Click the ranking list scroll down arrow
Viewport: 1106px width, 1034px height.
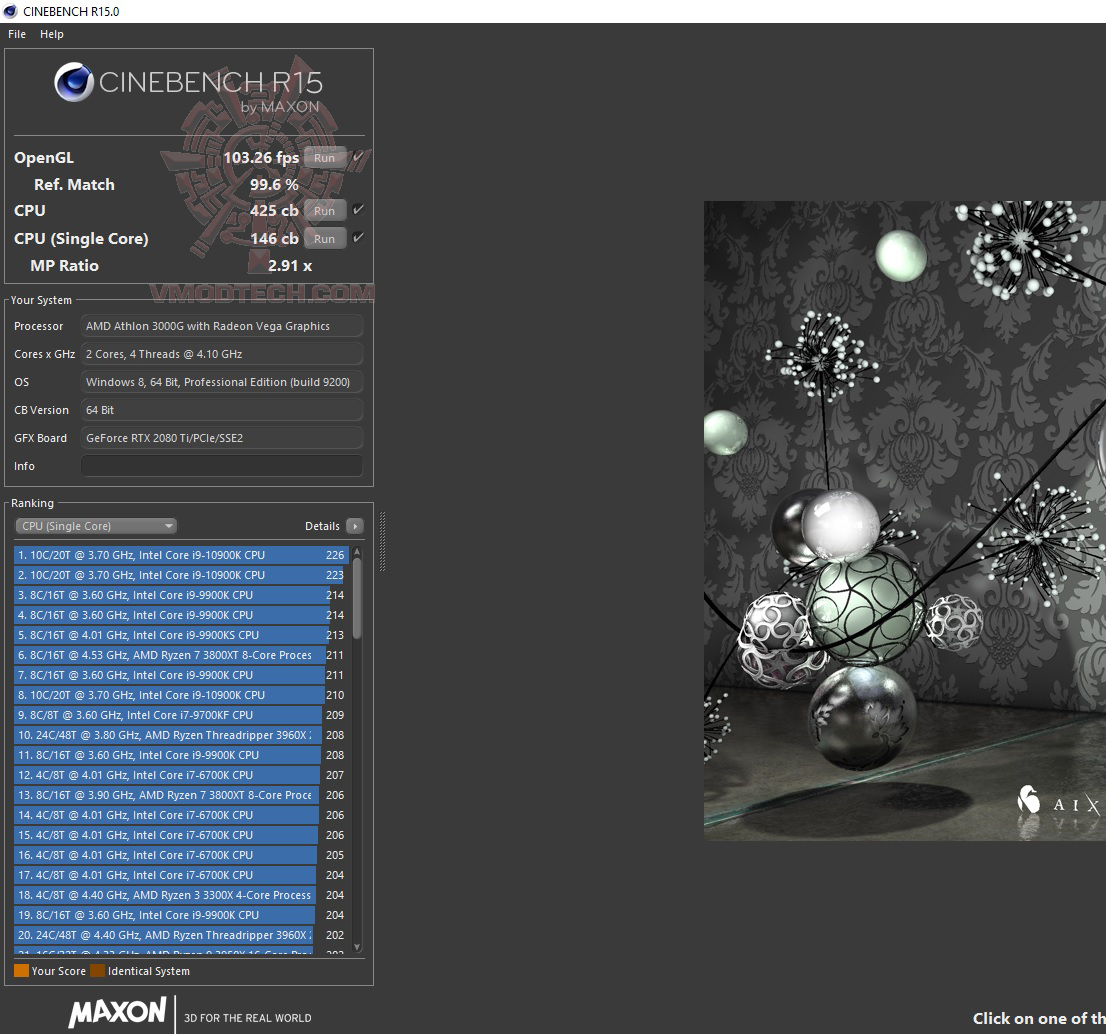[x=357, y=947]
